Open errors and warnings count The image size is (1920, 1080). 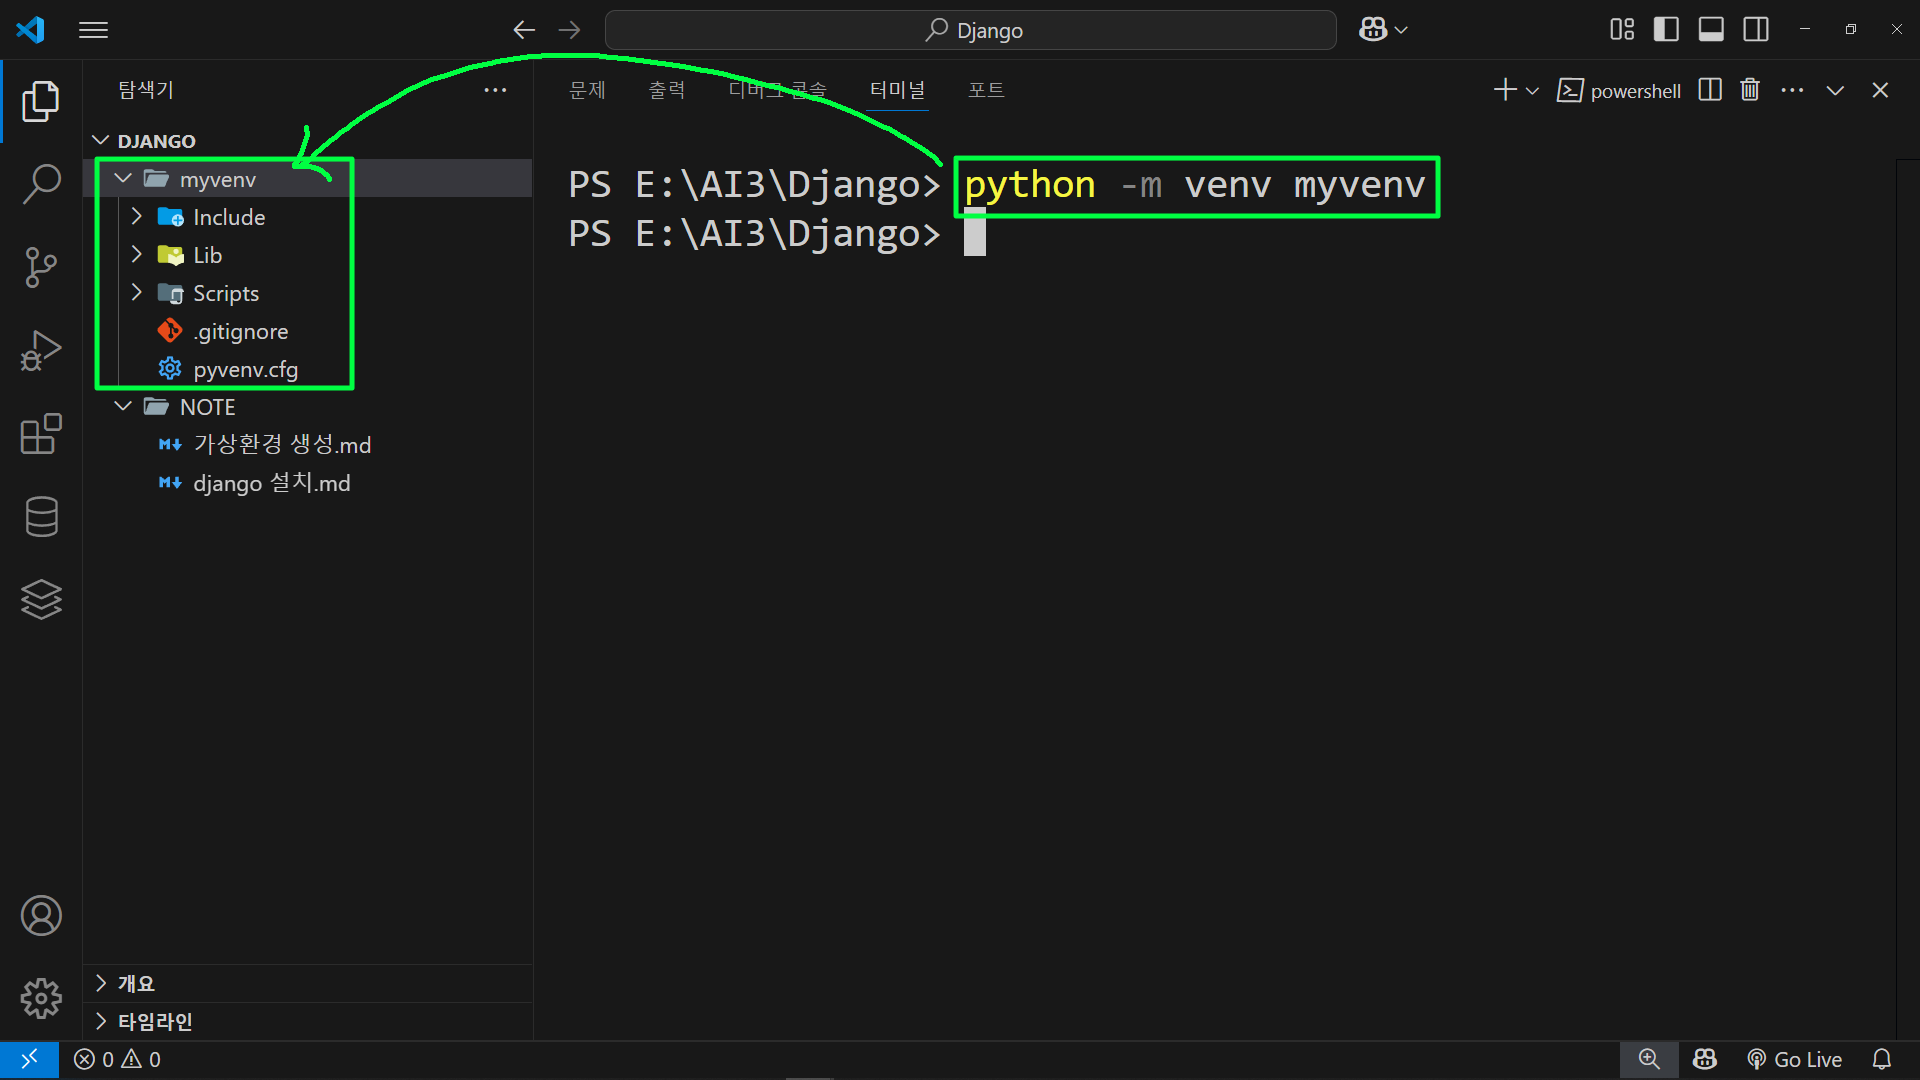(117, 1059)
